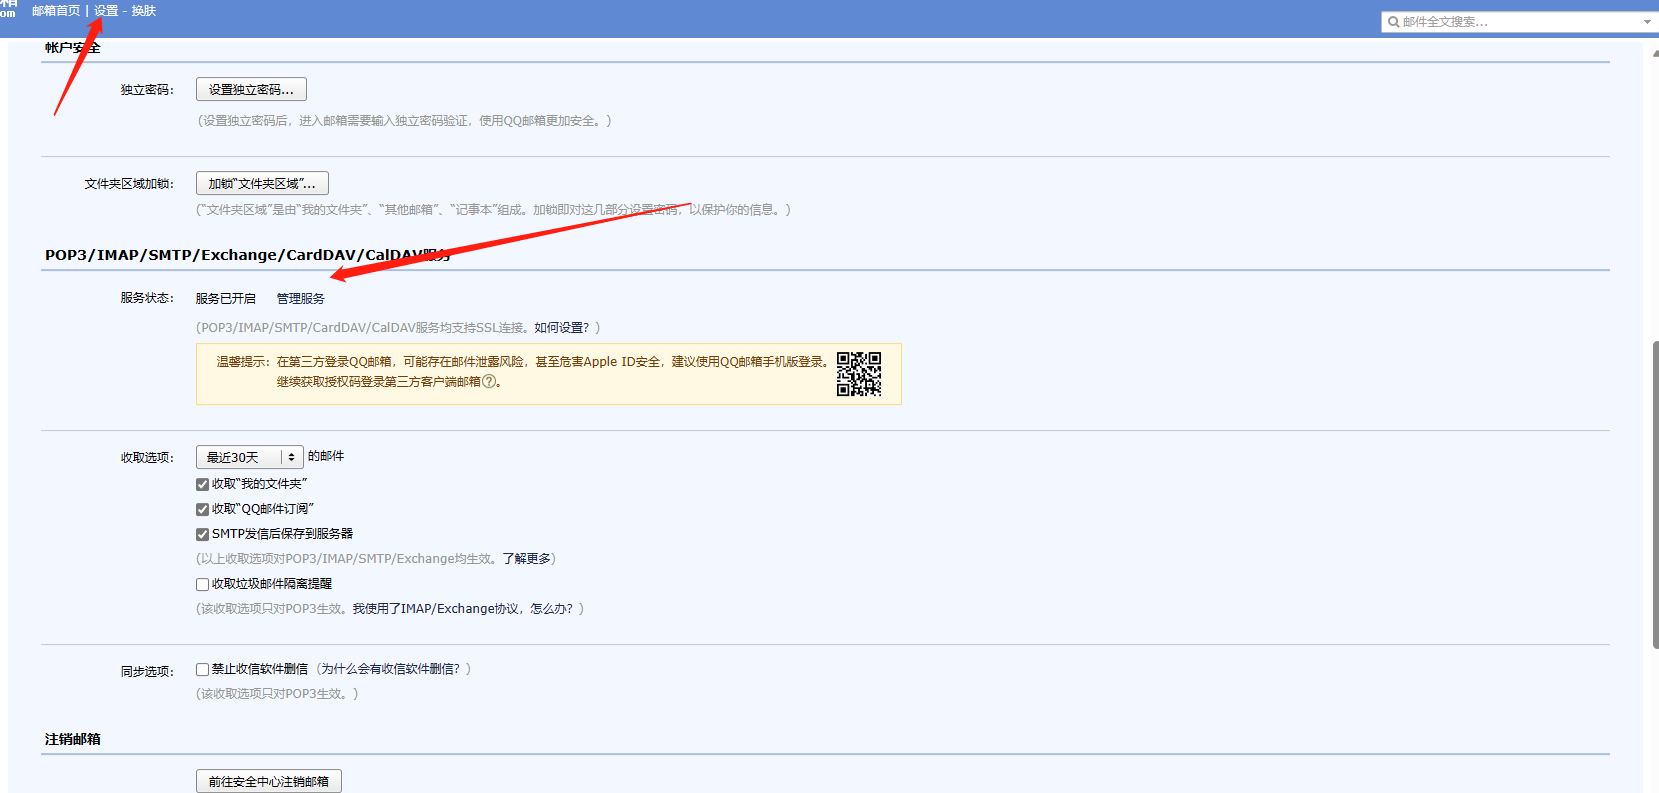
Task: Click the 设置独立密码... button
Action: pyautogui.click(x=251, y=90)
